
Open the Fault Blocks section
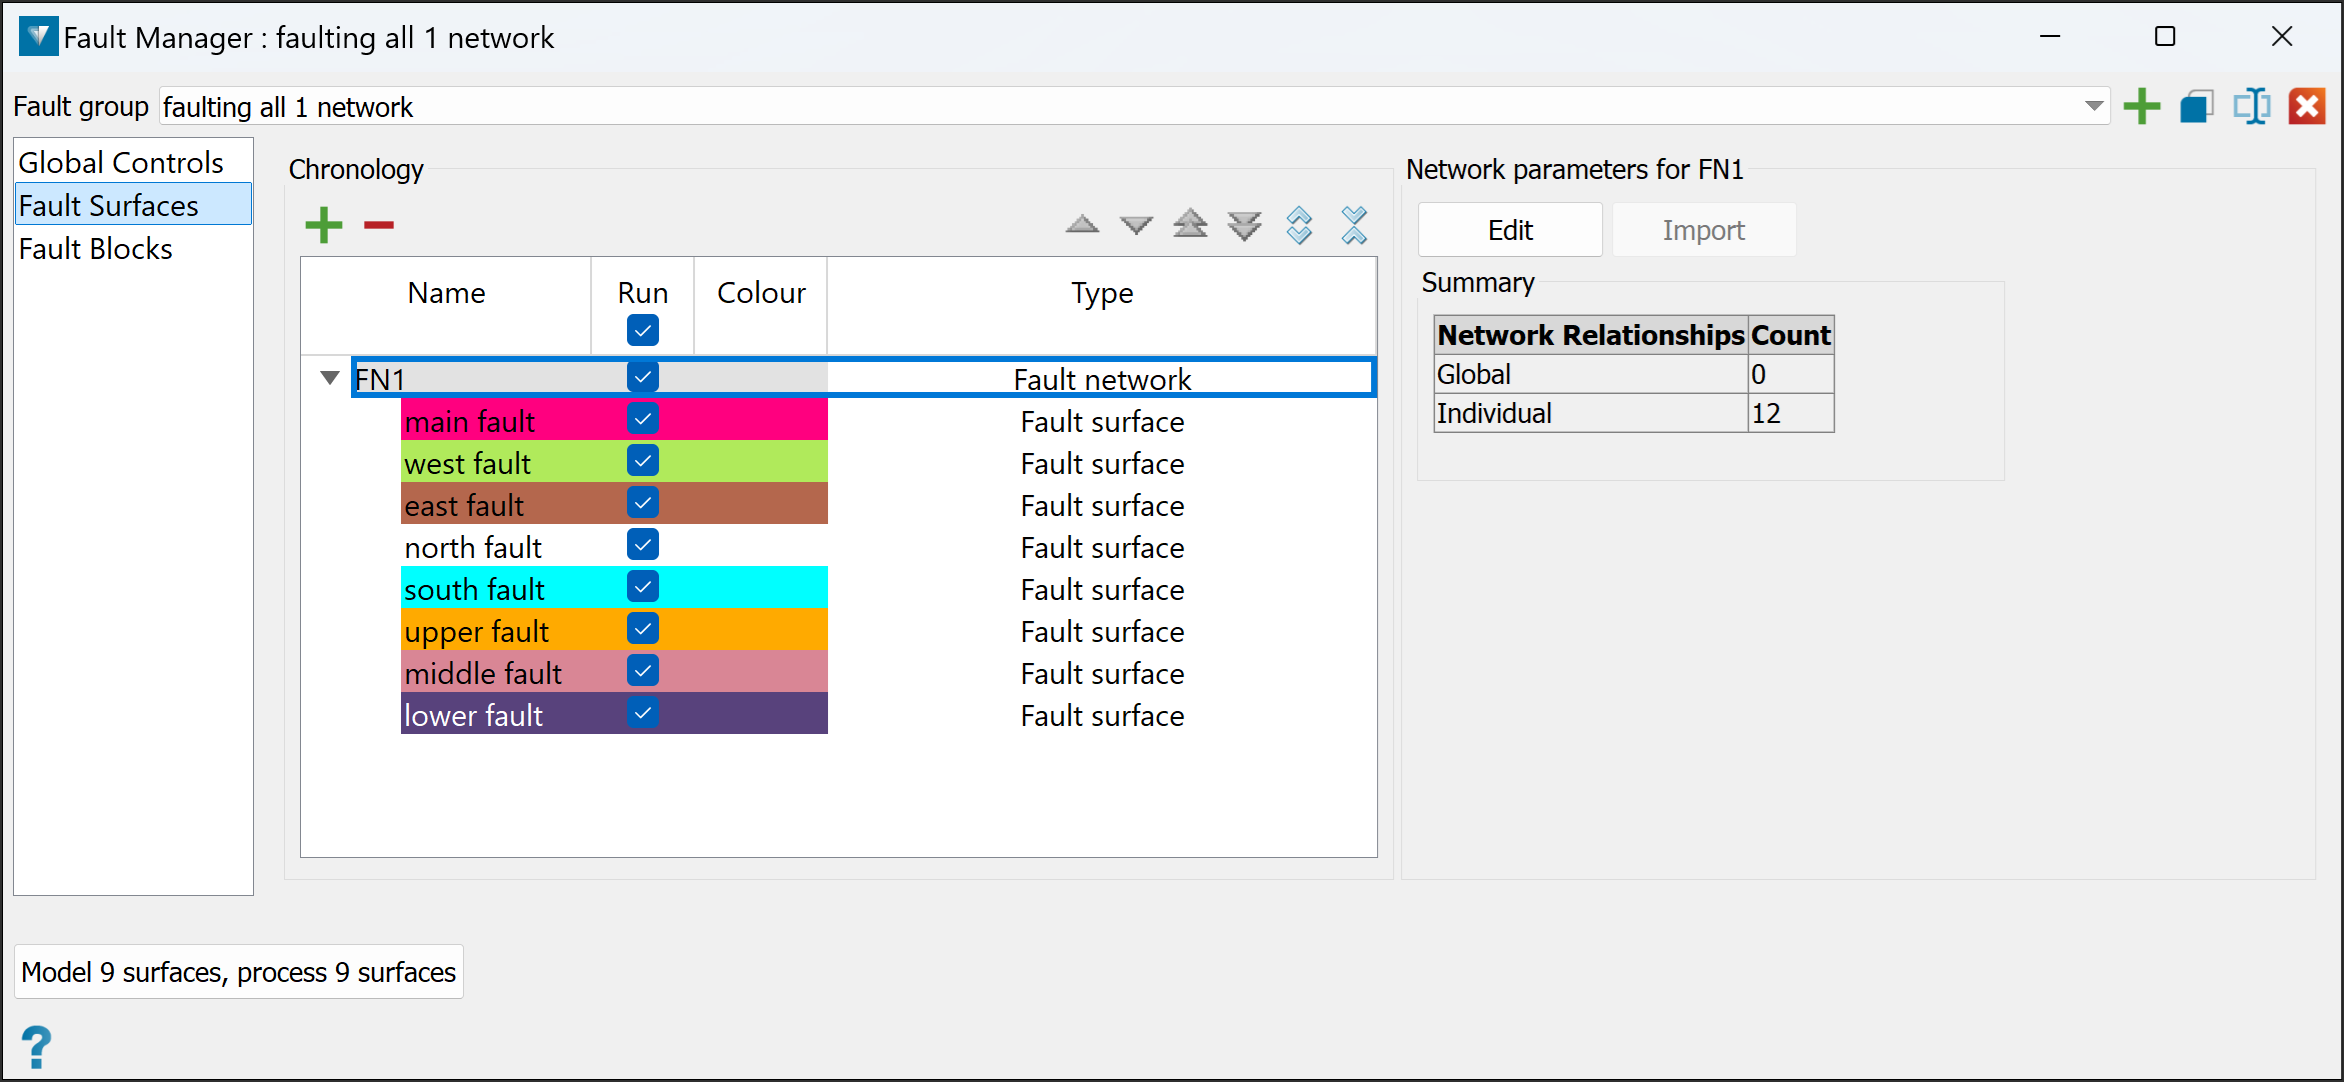tap(96, 248)
